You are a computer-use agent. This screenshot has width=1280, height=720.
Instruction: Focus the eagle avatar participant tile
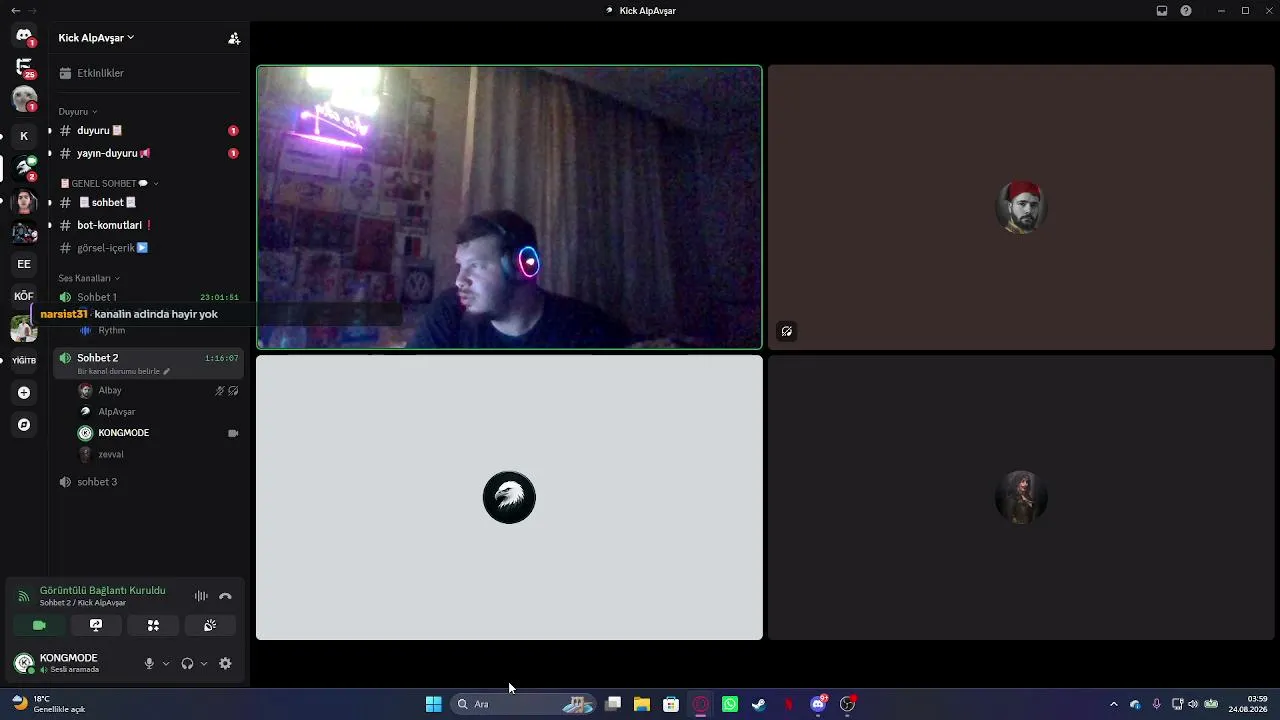(x=509, y=498)
